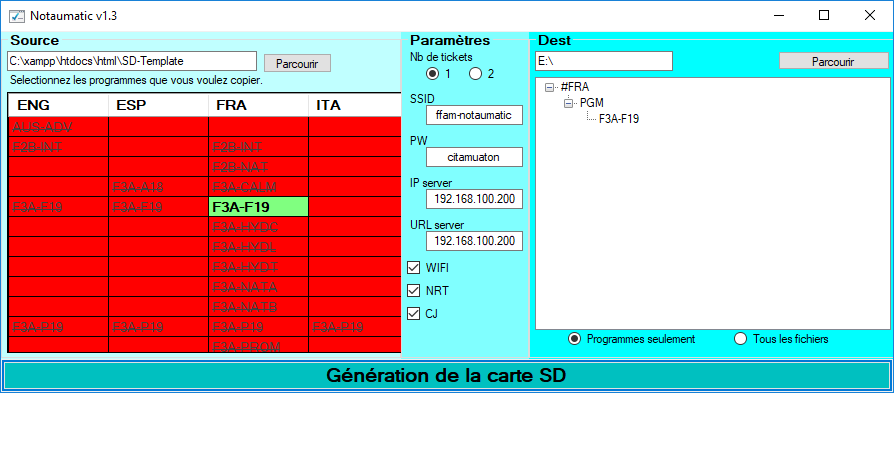Enable the WIFI checkbox
Viewport: 894px width, 460px height.
pyautogui.click(x=414, y=268)
